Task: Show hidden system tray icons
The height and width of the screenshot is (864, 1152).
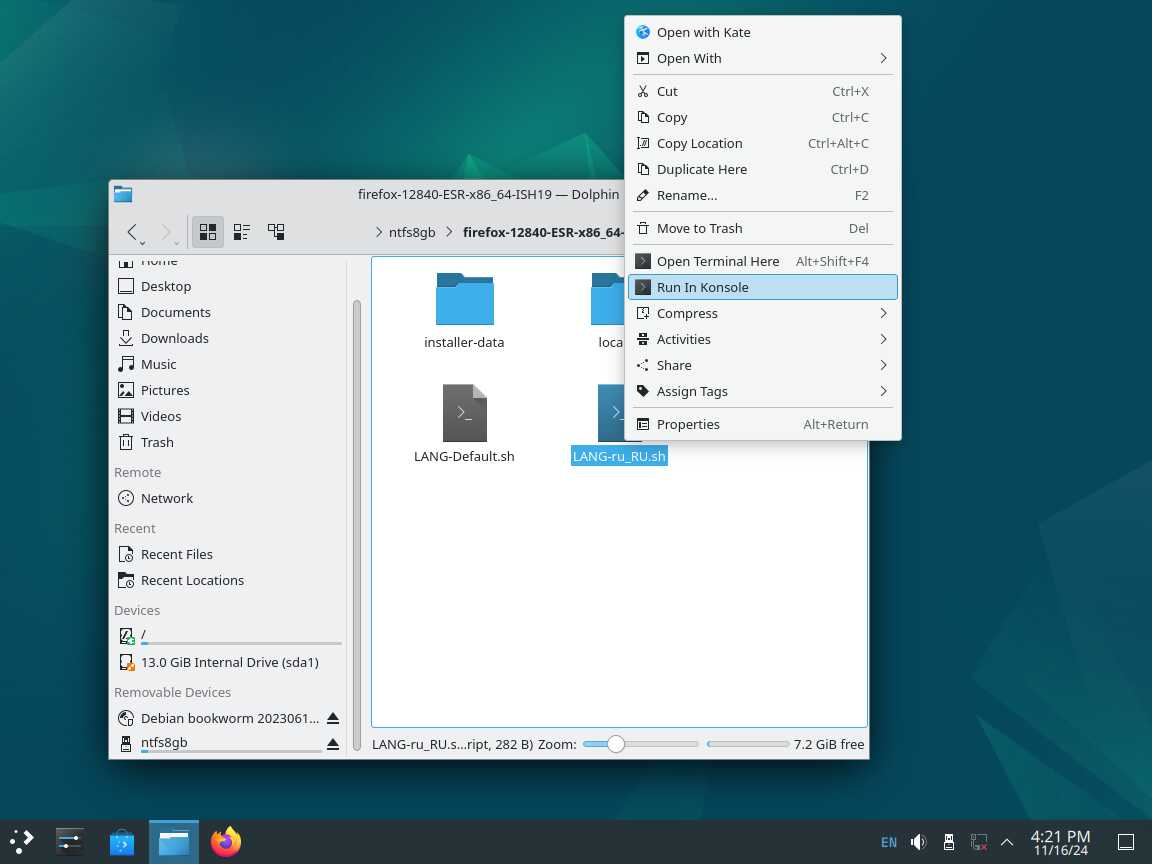Action: click(x=1007, y=842)
